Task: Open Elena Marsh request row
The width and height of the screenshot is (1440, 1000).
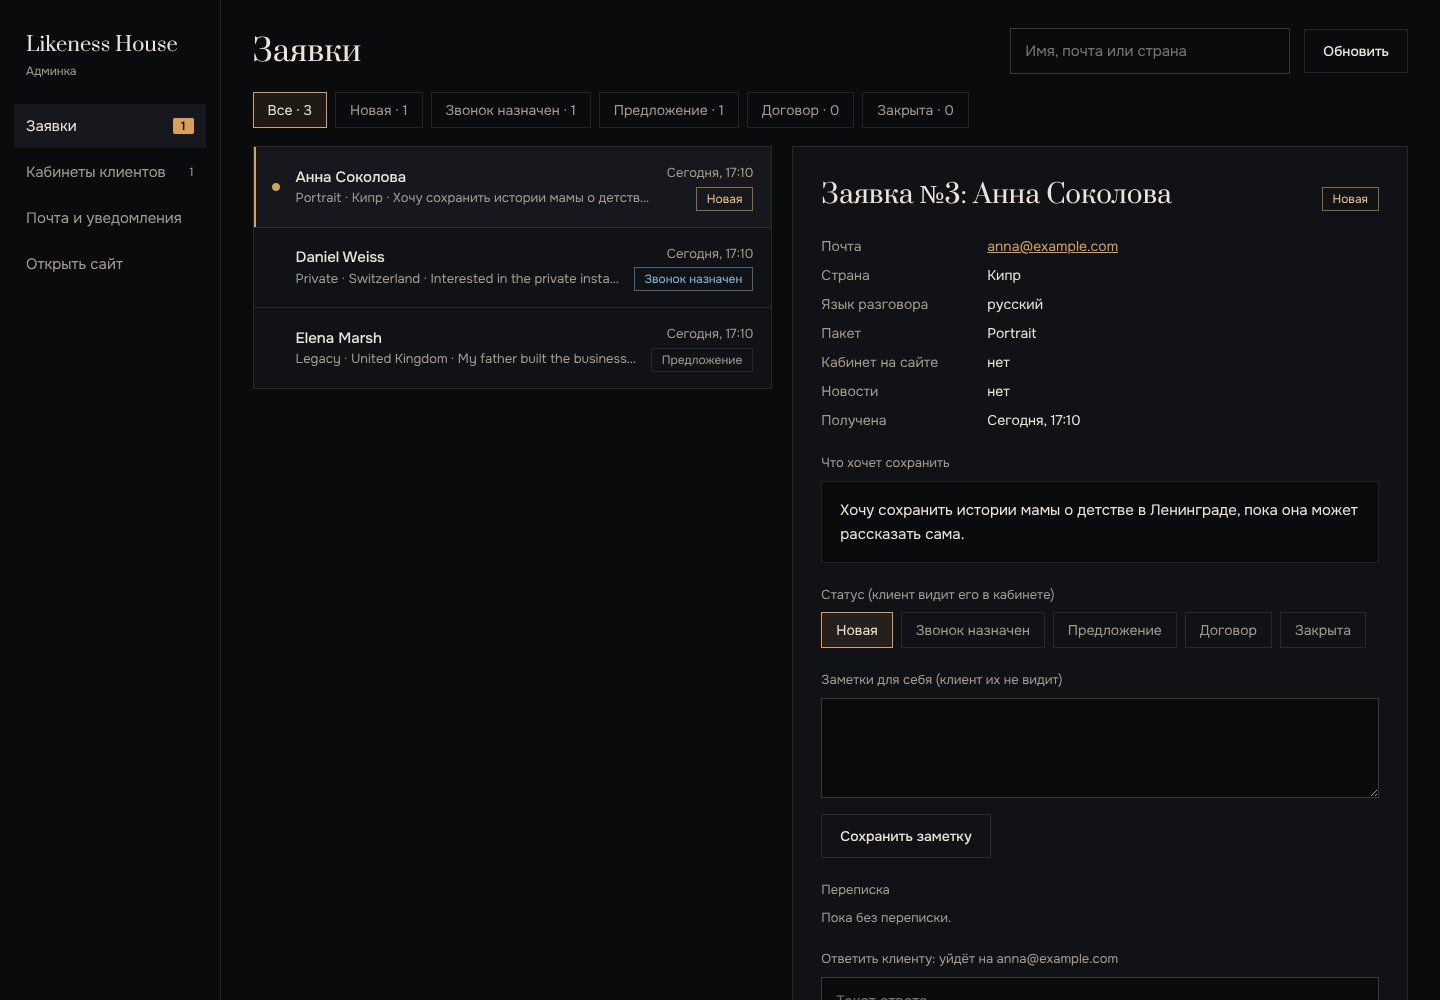Action: [513, 348]
